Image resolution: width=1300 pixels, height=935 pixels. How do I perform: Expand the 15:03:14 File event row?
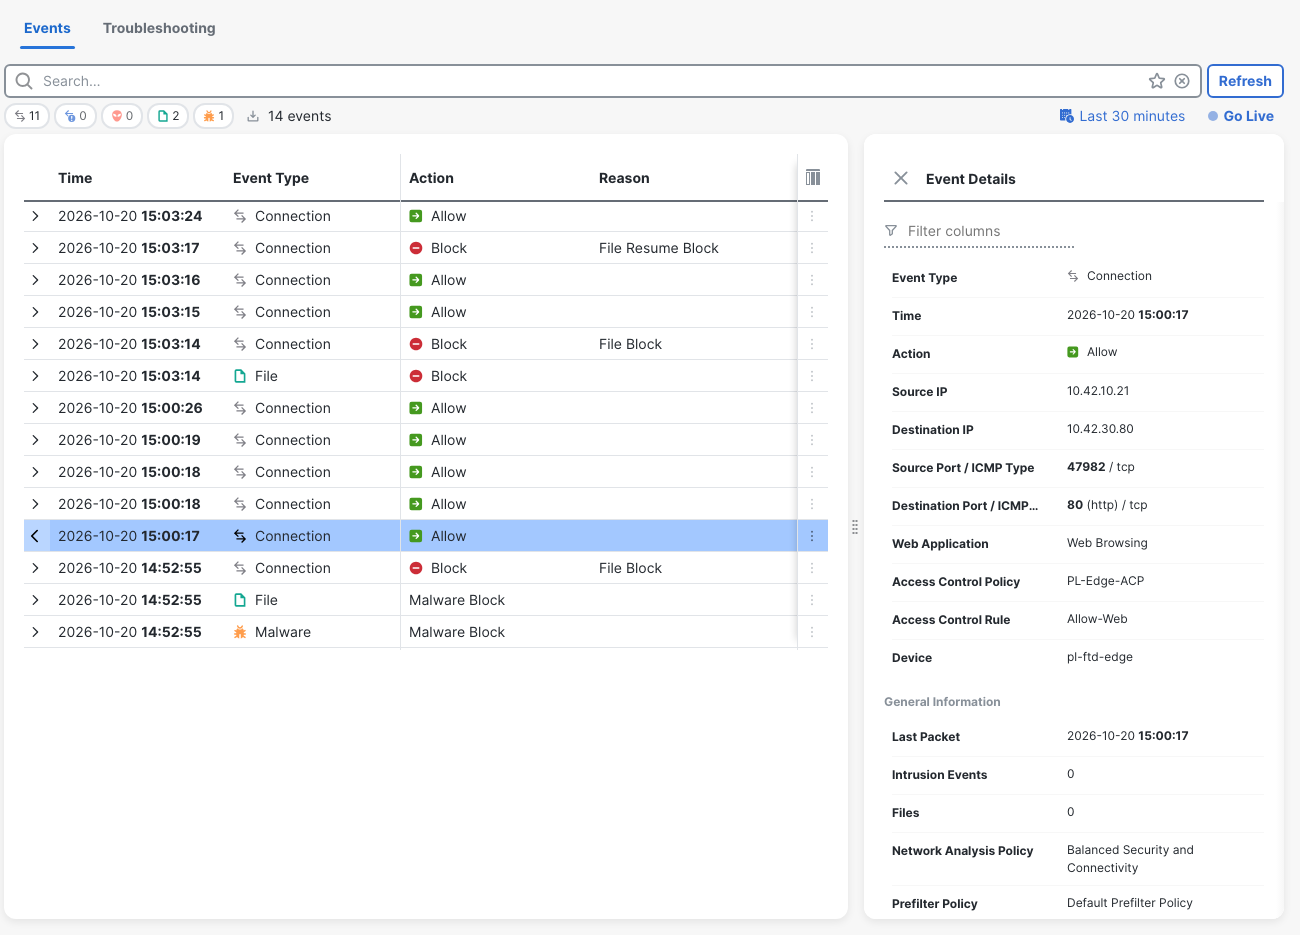35,376
